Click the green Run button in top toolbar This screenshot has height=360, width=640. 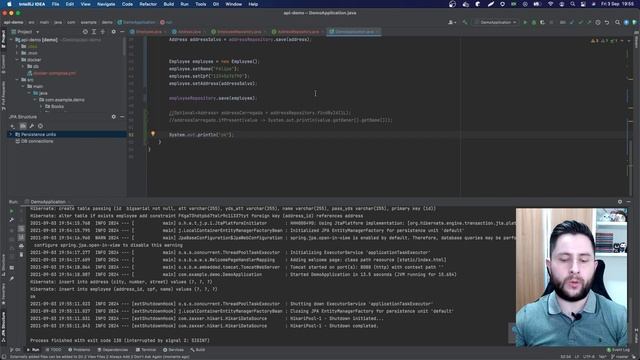pos(525,22)
